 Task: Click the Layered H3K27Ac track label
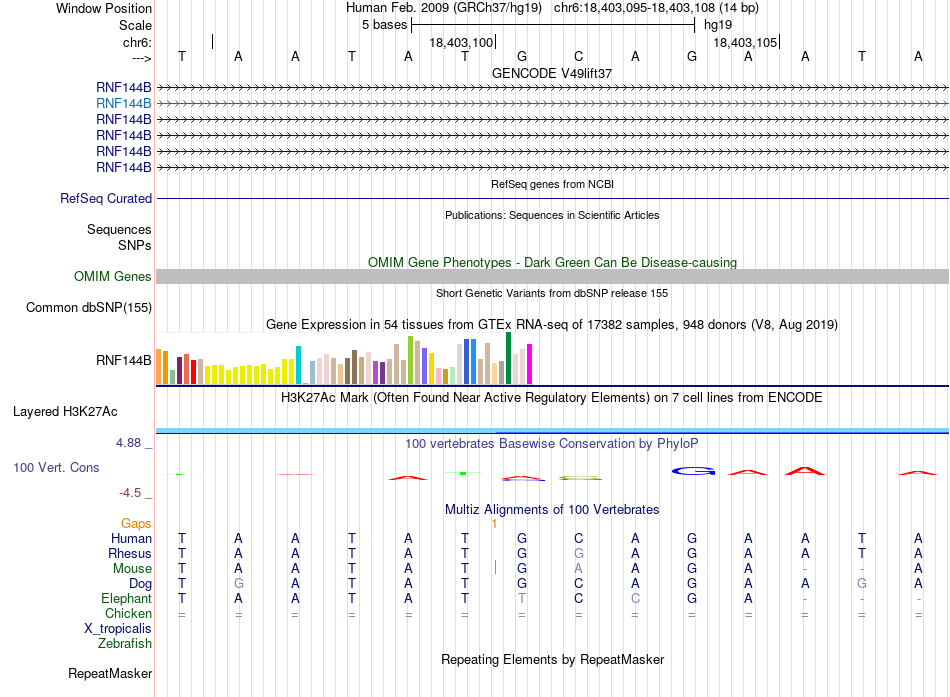(65, 412)
